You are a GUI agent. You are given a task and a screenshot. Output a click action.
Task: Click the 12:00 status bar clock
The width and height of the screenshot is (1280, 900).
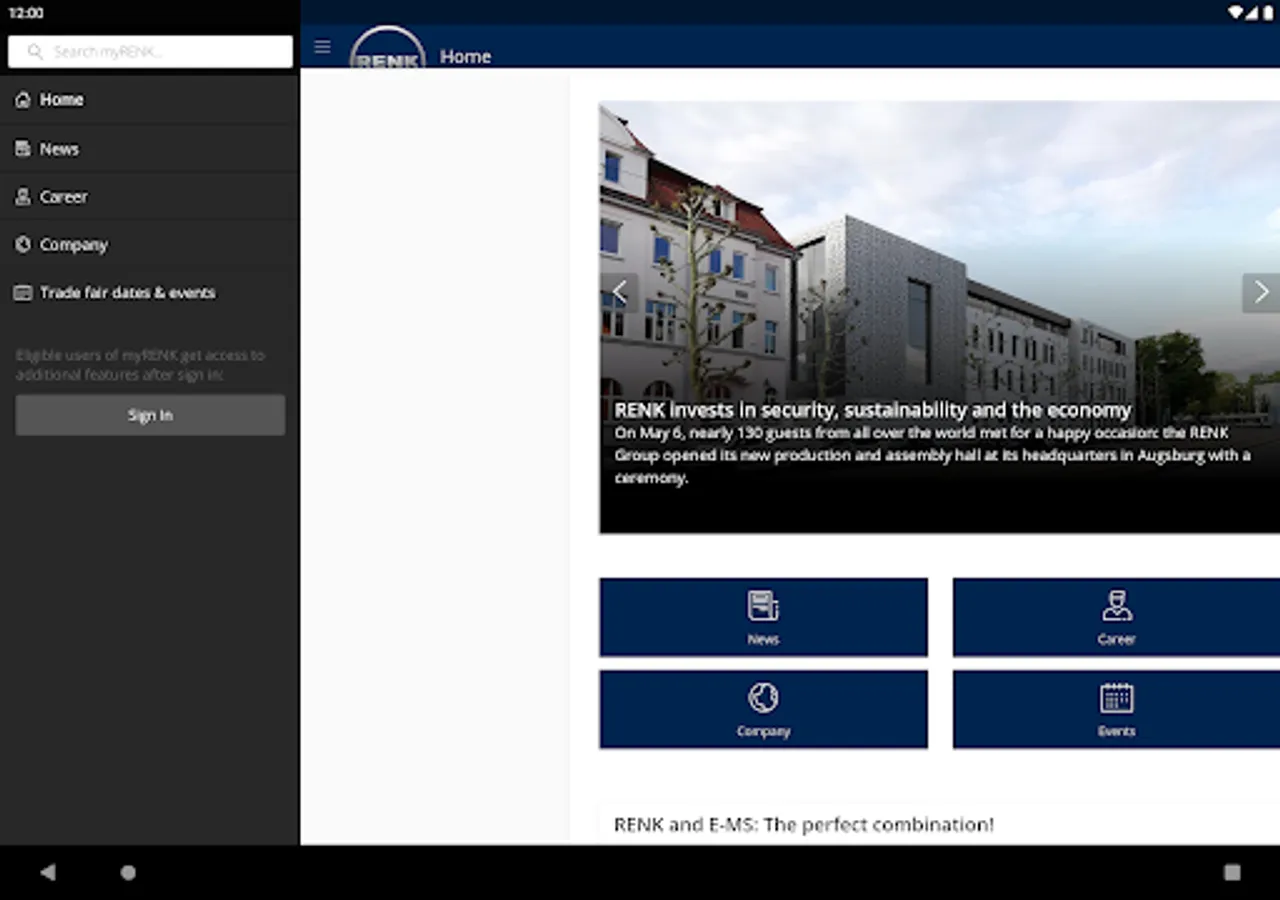(x=26, y=13)
